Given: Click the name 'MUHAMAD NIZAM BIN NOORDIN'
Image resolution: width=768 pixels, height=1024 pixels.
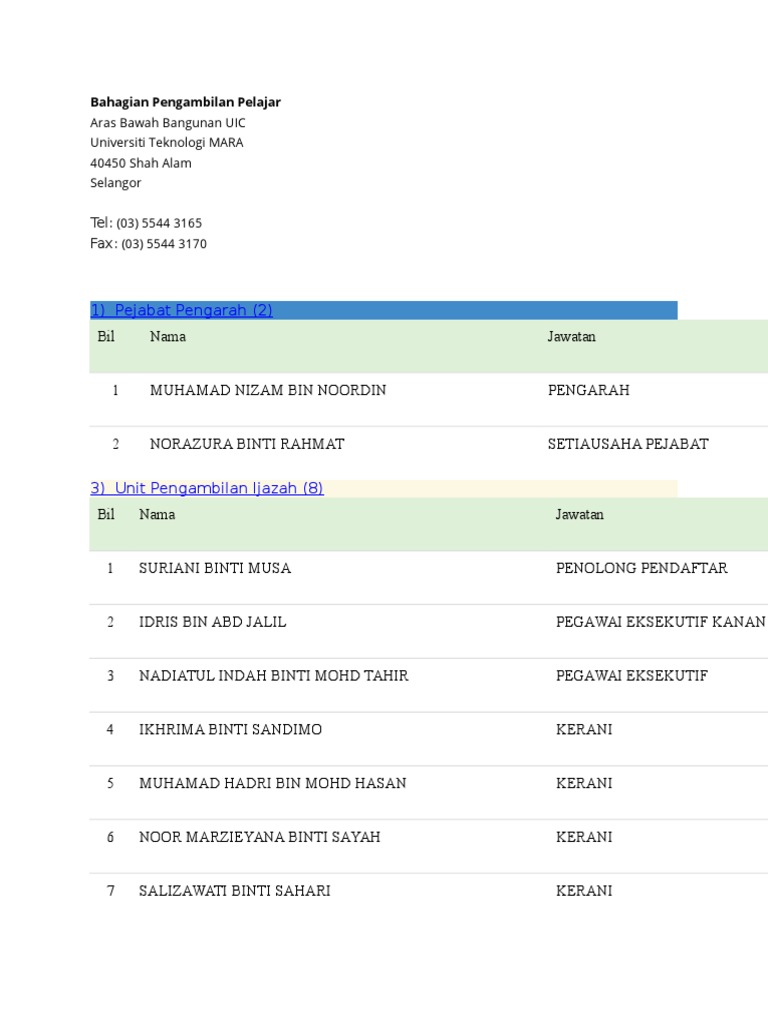Looking at the screenshot, I should coord(268,390).
